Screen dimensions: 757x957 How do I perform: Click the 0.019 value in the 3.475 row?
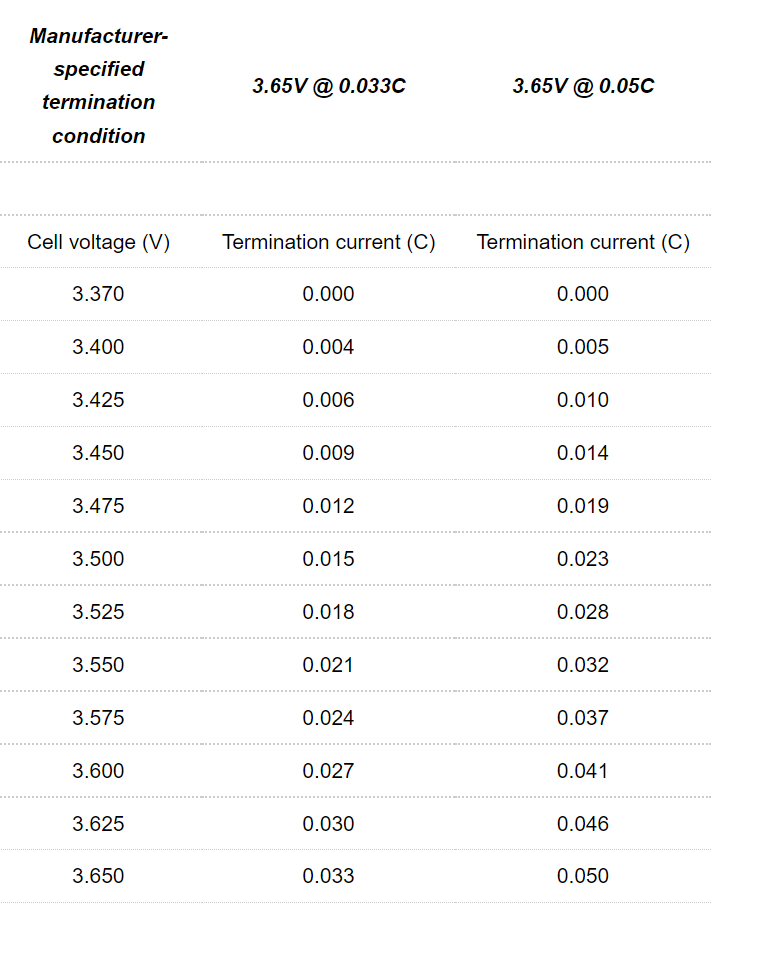click(583, 506)
